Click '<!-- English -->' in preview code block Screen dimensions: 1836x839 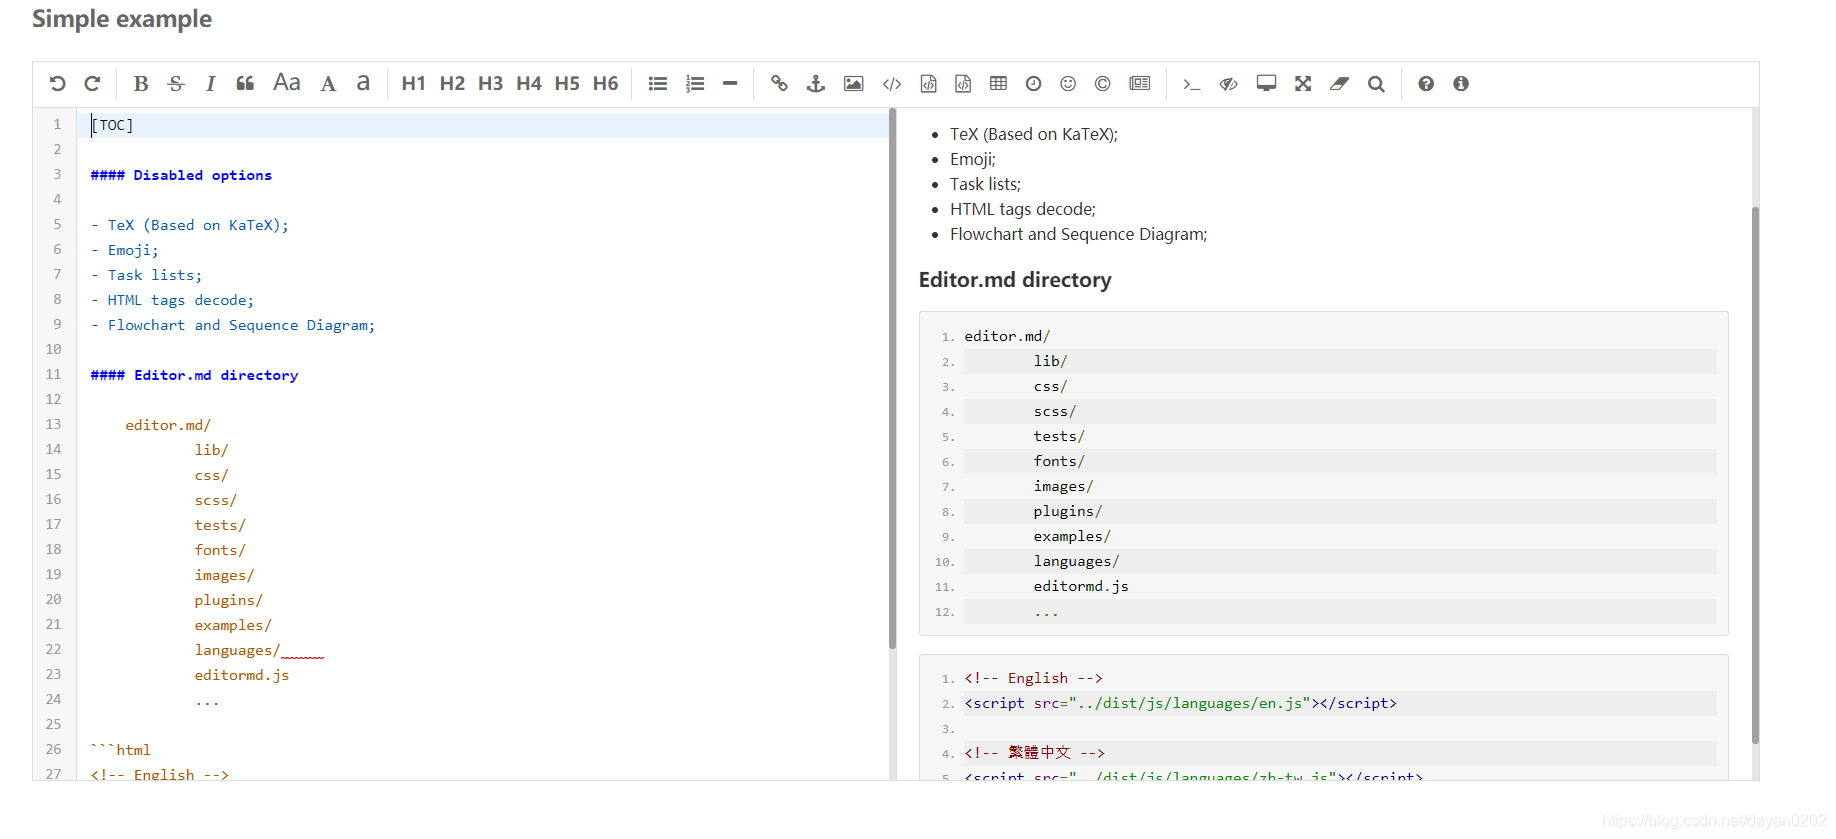(1033, 678)
